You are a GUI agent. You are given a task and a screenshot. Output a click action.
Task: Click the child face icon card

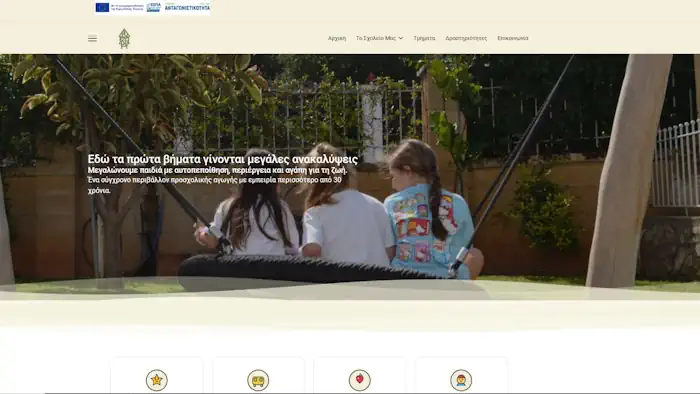tap(461, 380)
